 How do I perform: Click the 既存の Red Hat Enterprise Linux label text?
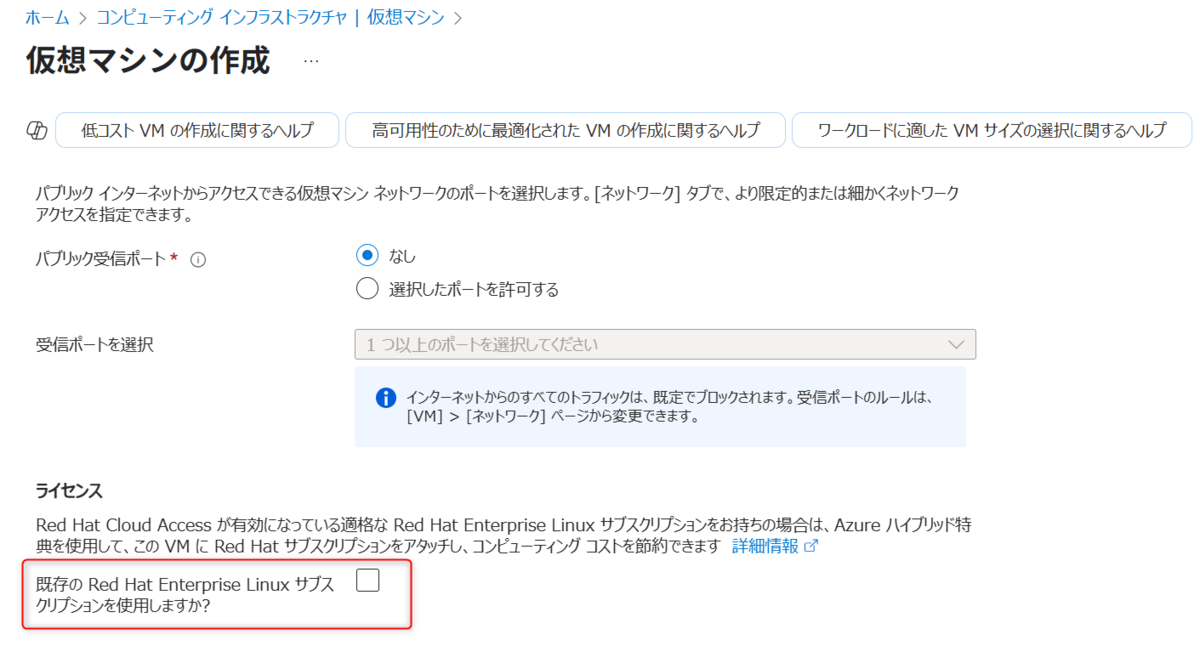click(x=185, y=595)
